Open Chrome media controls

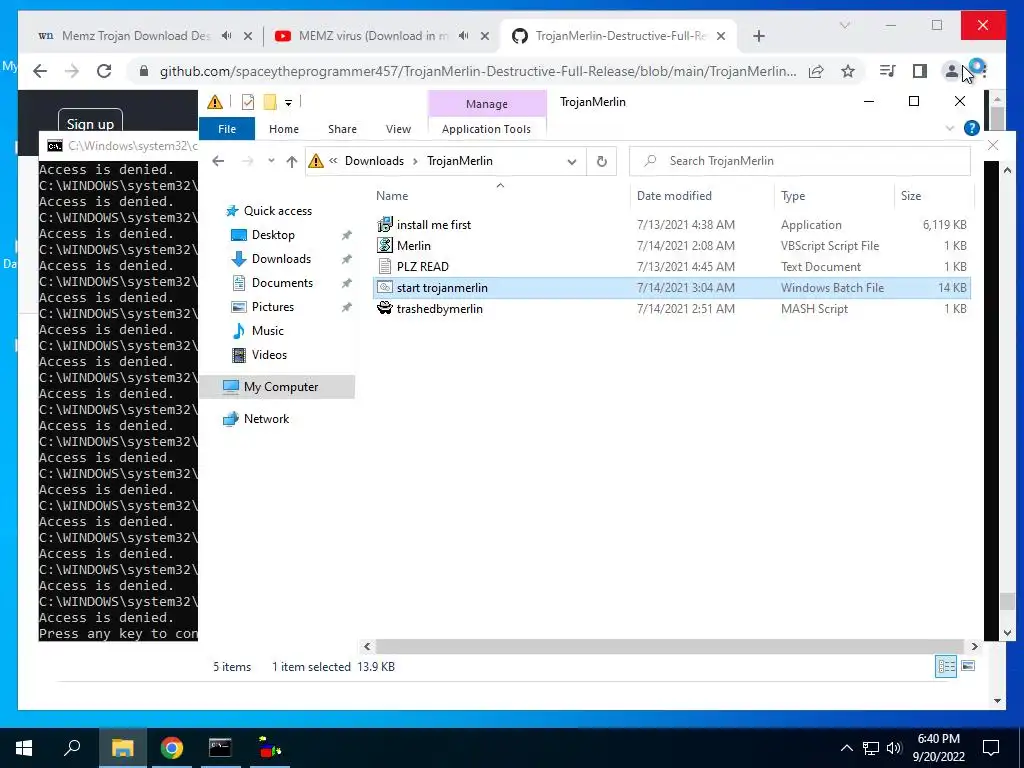coord(888,71)
